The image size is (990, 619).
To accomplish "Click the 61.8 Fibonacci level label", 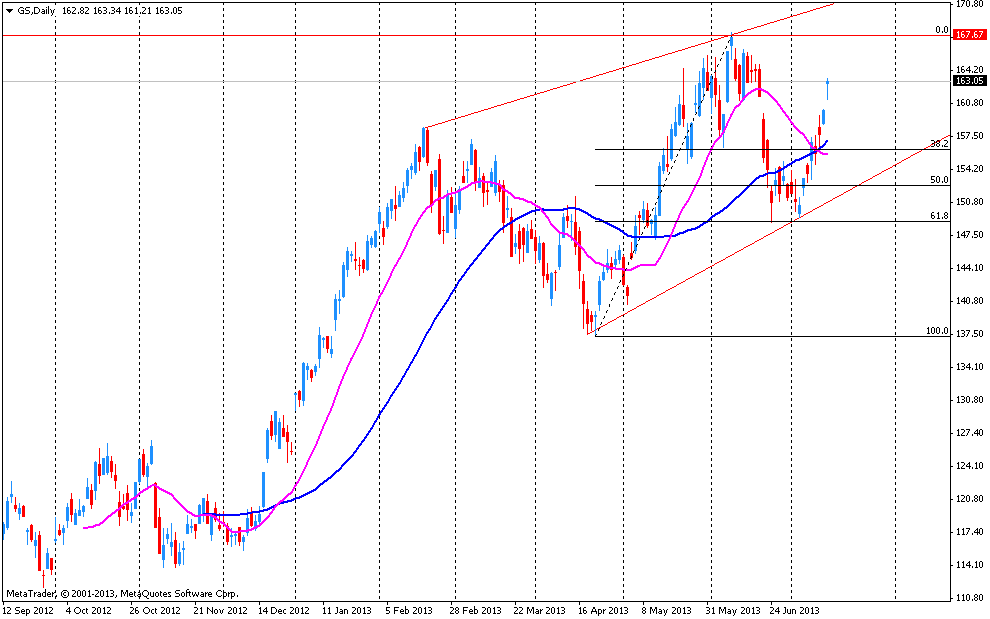I will (x=939, y=215).
